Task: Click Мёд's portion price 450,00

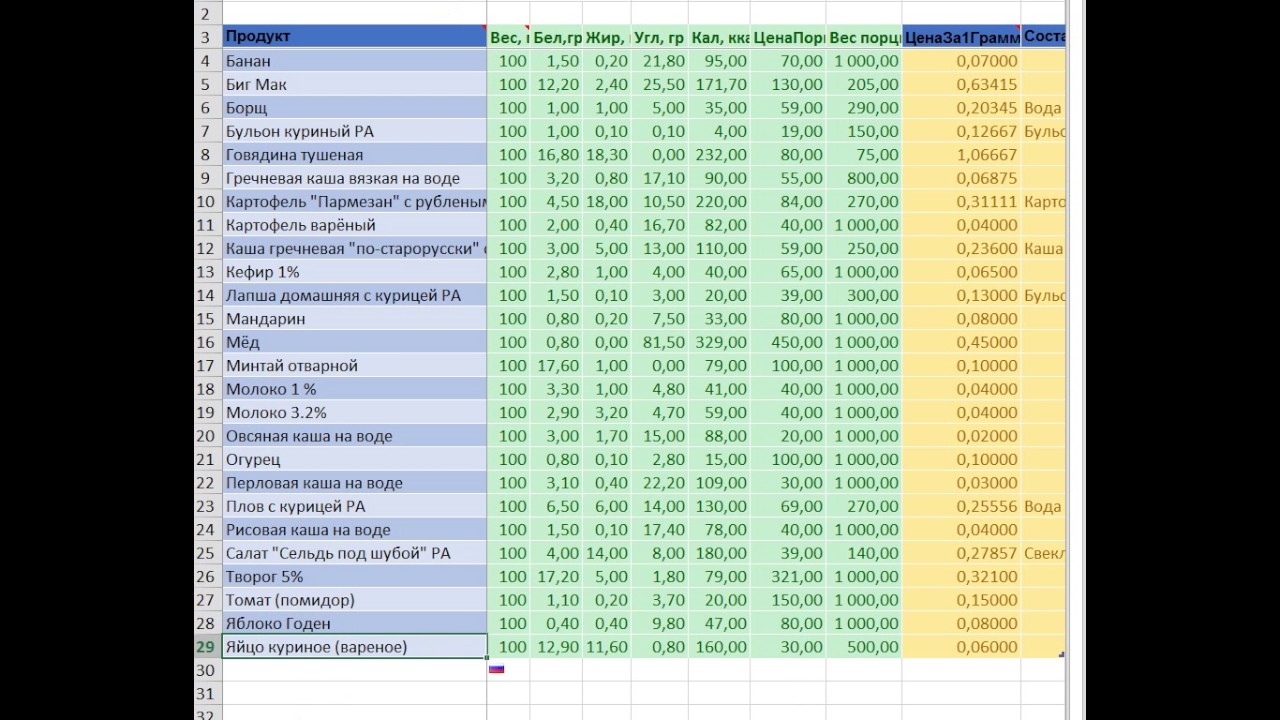Action: pos(788,342)
